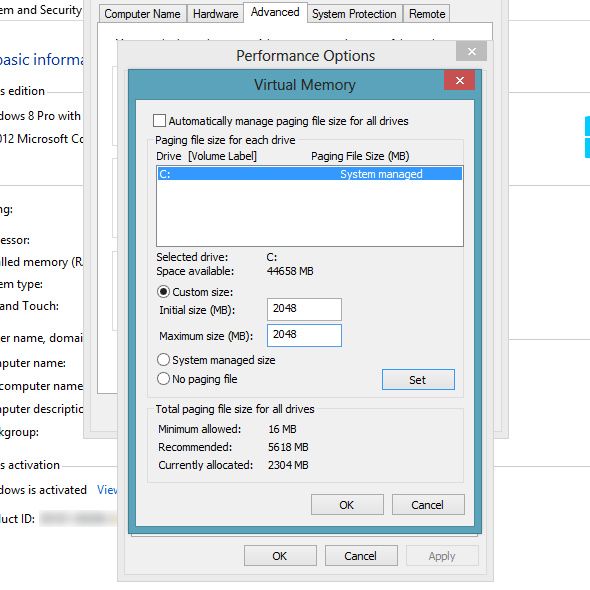
Task: Click Cancel in Performance Options window
Action: tap(361, 555)
